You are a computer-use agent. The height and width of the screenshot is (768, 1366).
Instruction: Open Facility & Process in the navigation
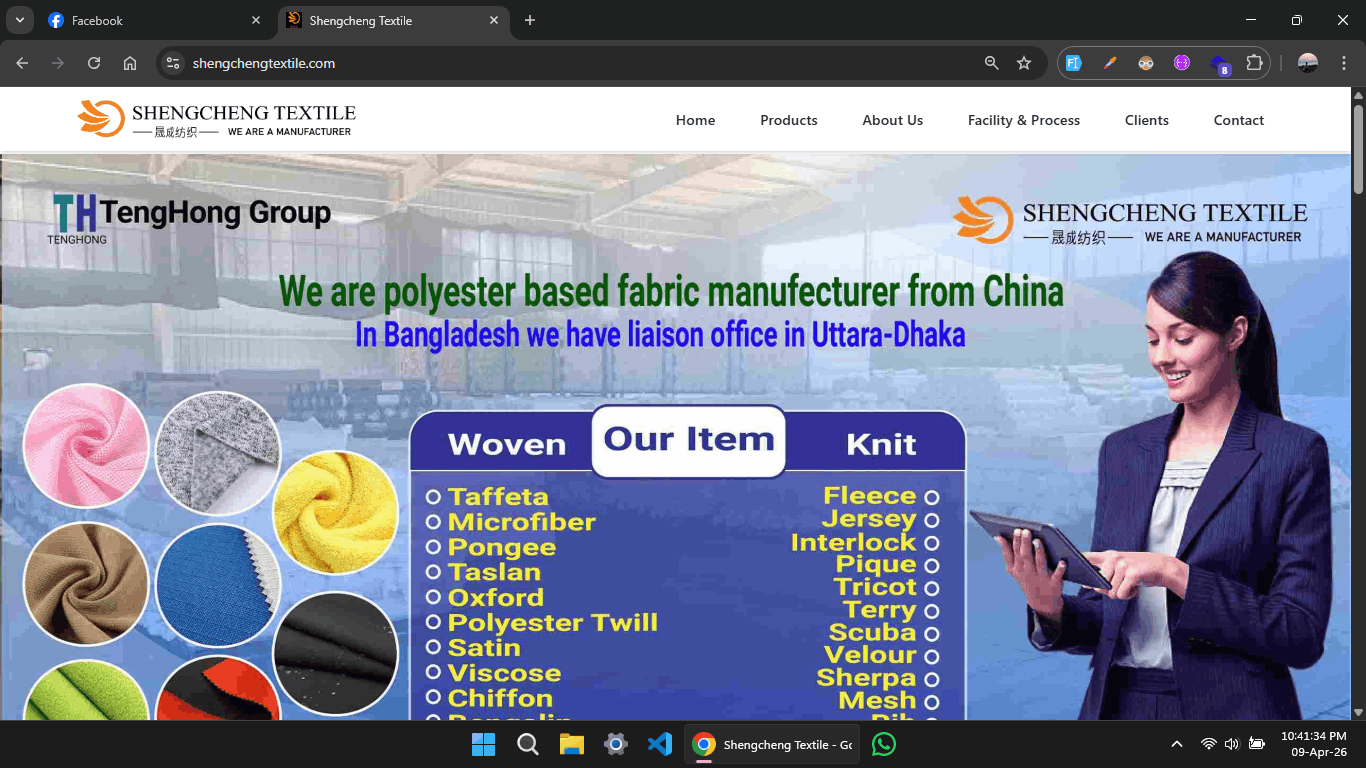(1023, 120)
